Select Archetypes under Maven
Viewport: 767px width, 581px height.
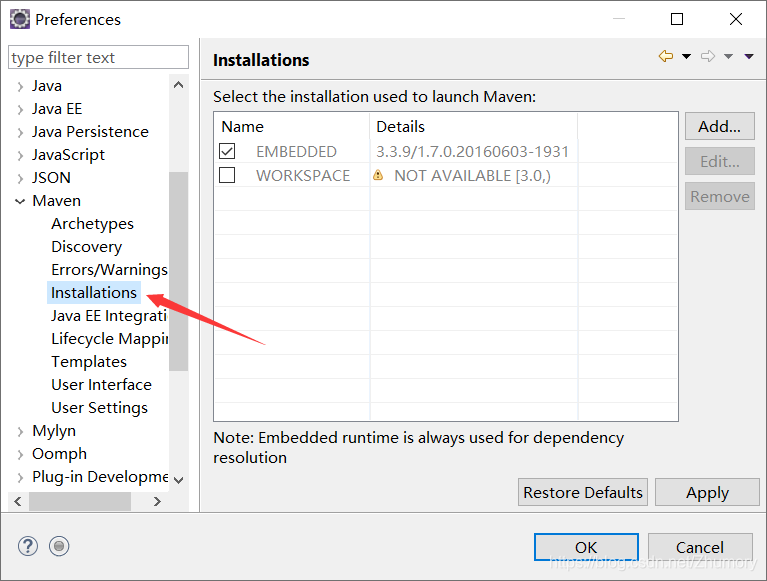(x=92, y=223)
